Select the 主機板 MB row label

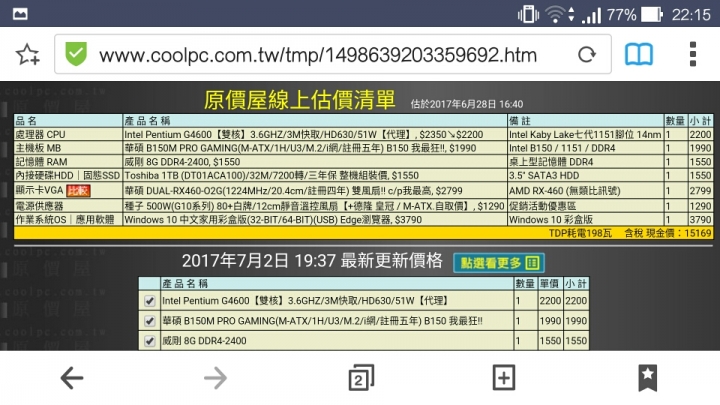pos(38,148)
